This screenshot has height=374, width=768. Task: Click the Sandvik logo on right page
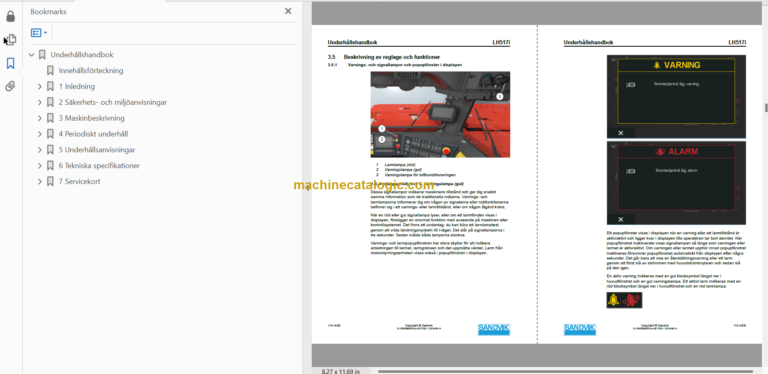click(579, 329)
